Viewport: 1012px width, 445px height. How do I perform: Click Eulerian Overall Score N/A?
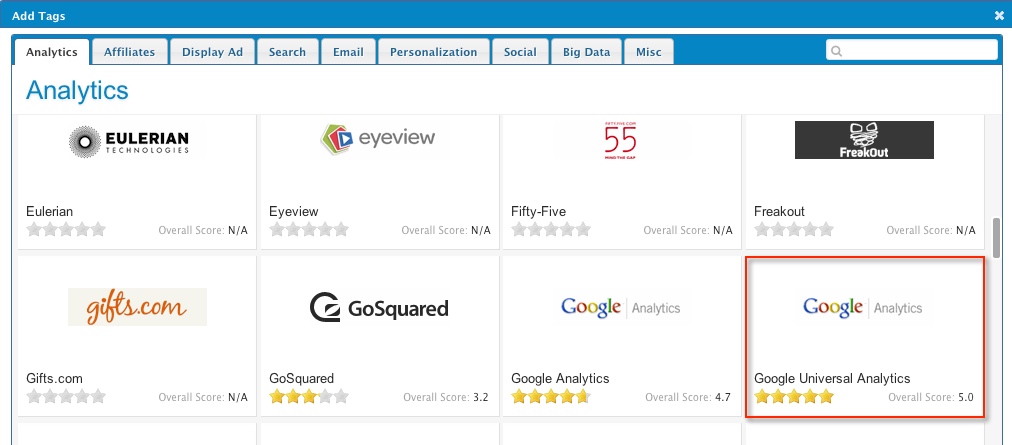tap(203, 230)
